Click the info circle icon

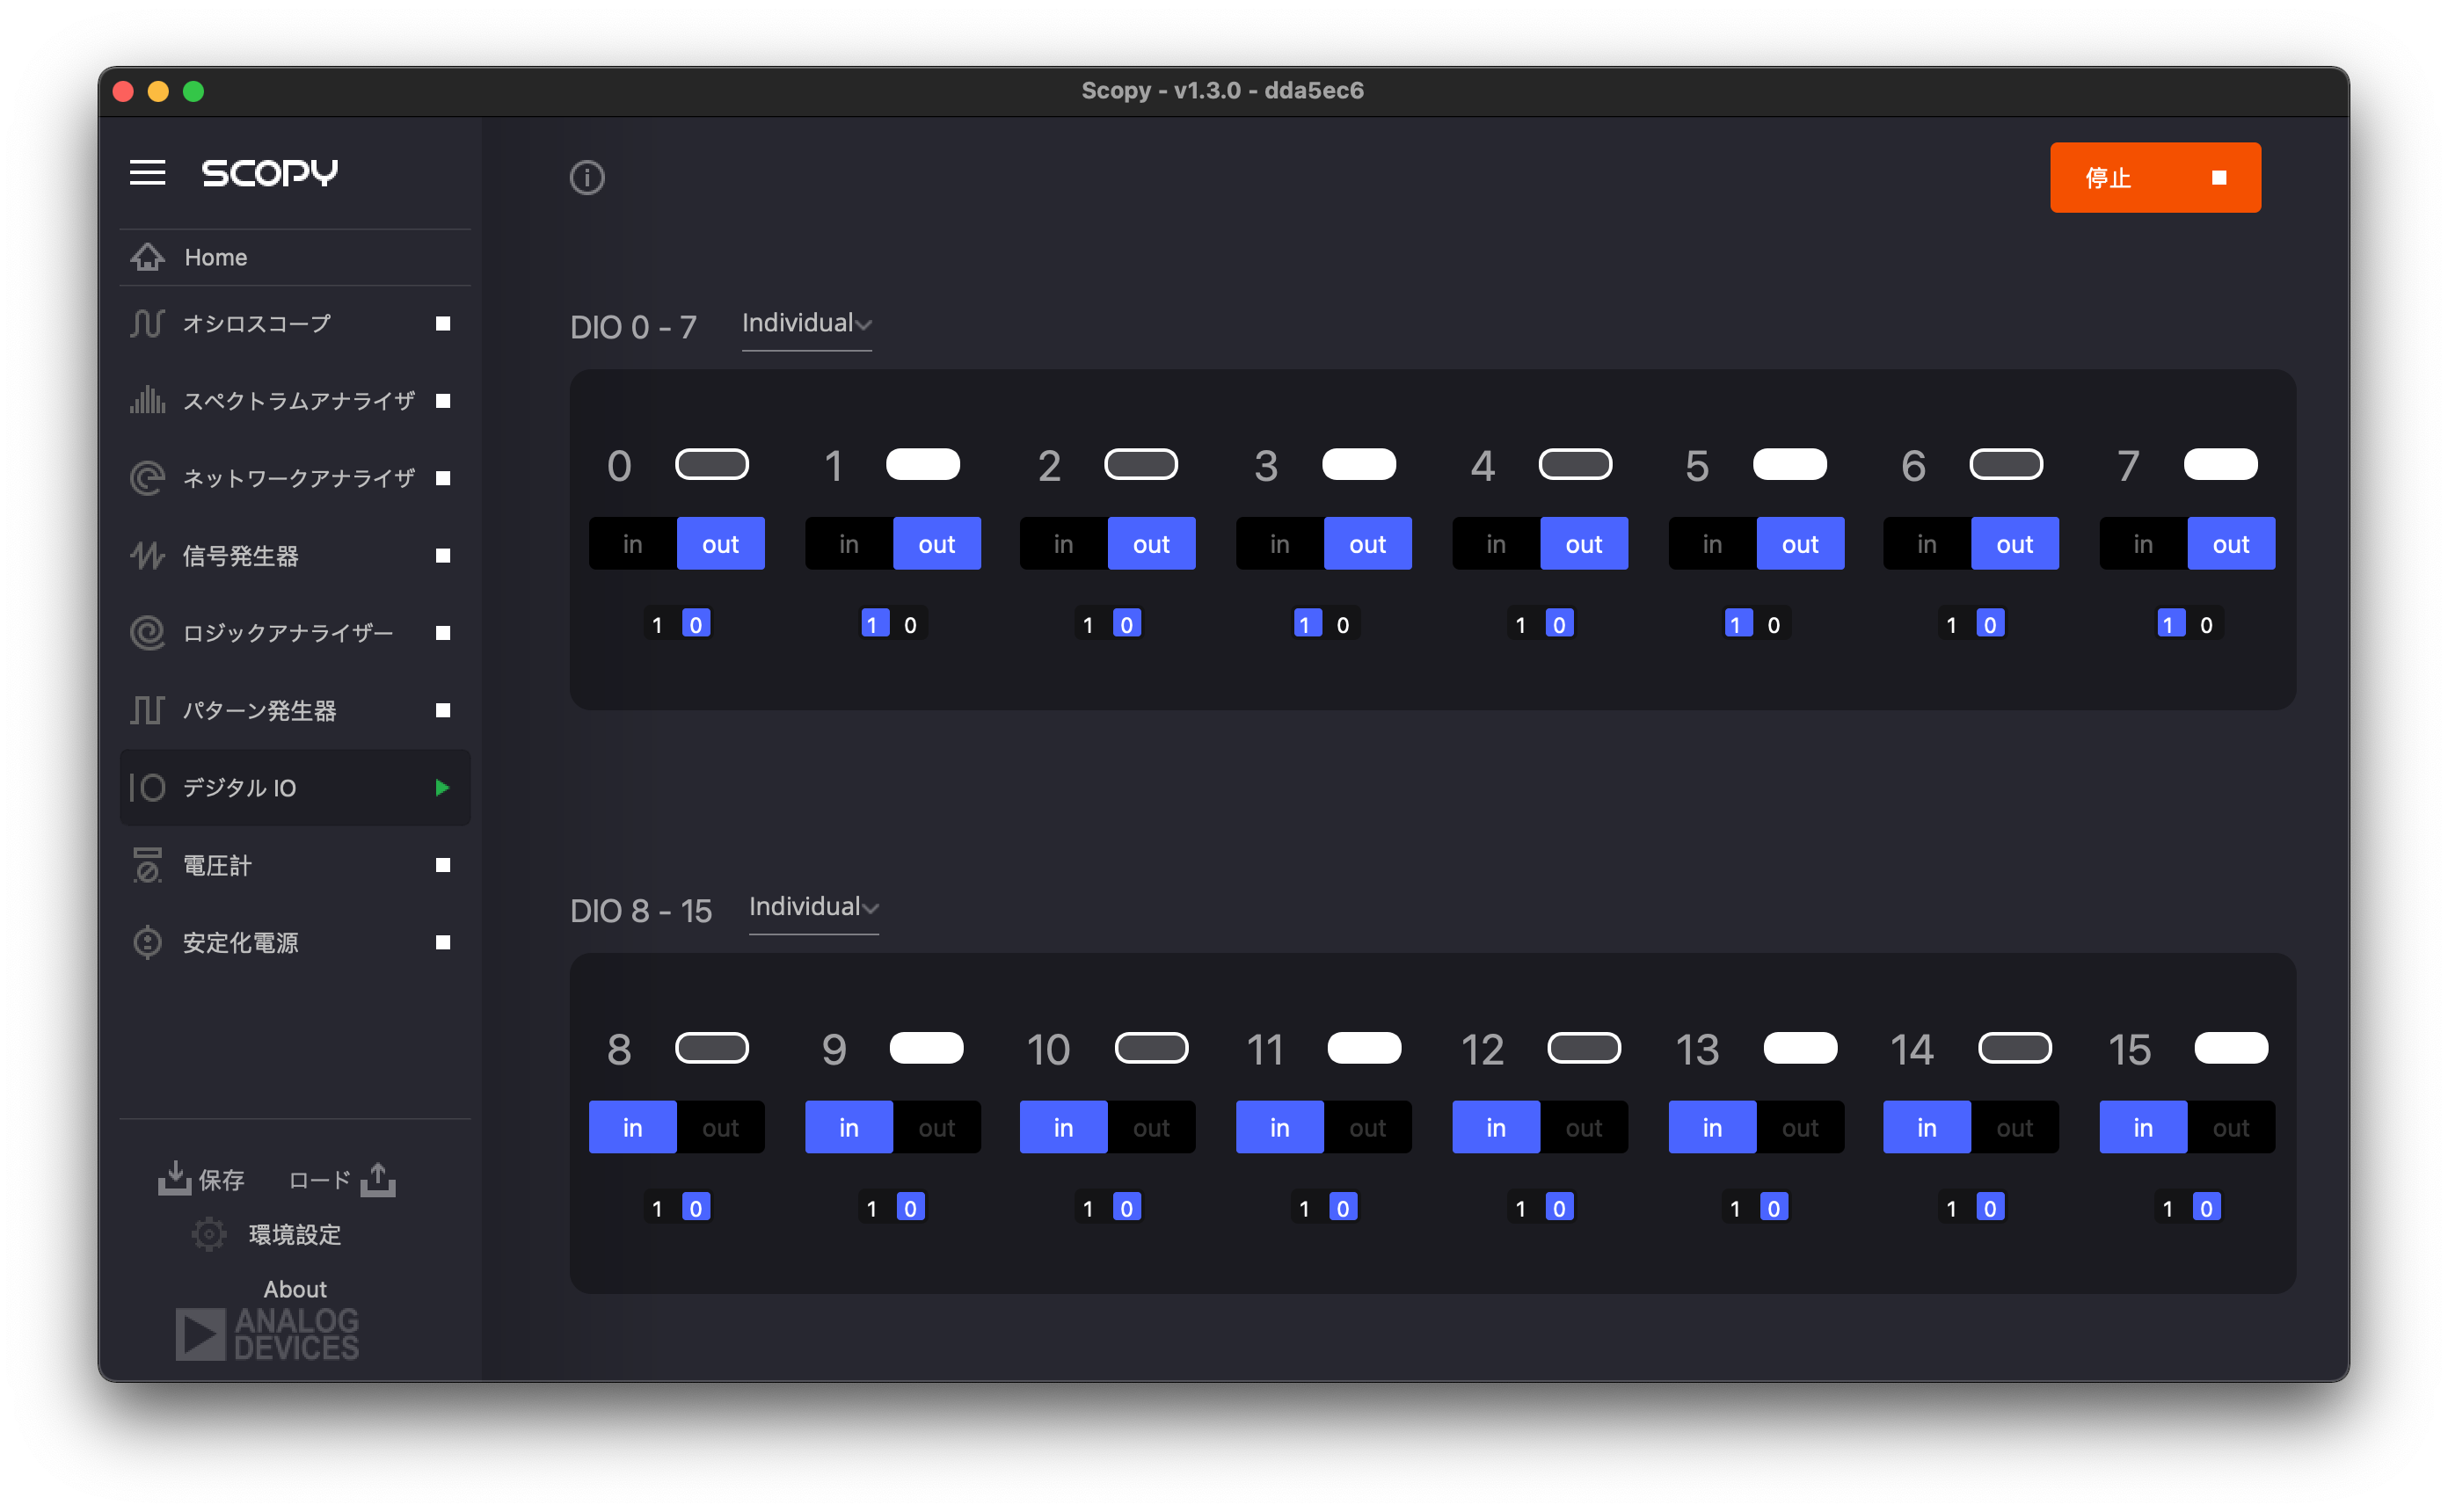pos(587,177)
